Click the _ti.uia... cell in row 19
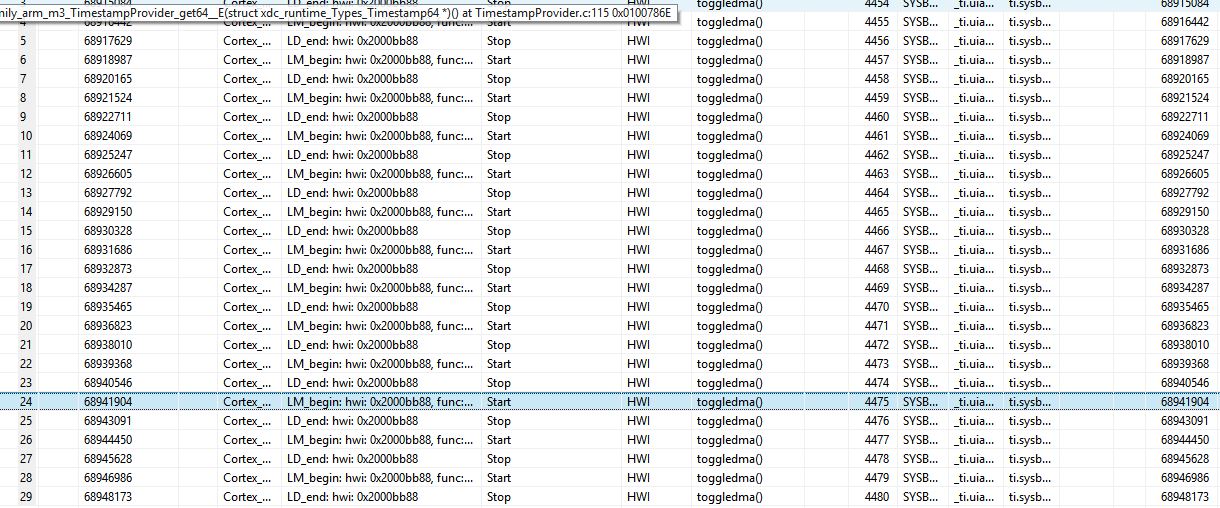This screenshot has width=1220, height=508. [973, 307]
